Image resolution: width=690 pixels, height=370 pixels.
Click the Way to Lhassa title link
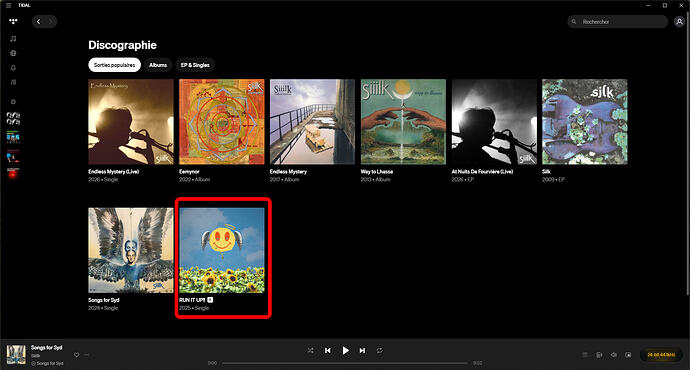click(x=377, y=172)
